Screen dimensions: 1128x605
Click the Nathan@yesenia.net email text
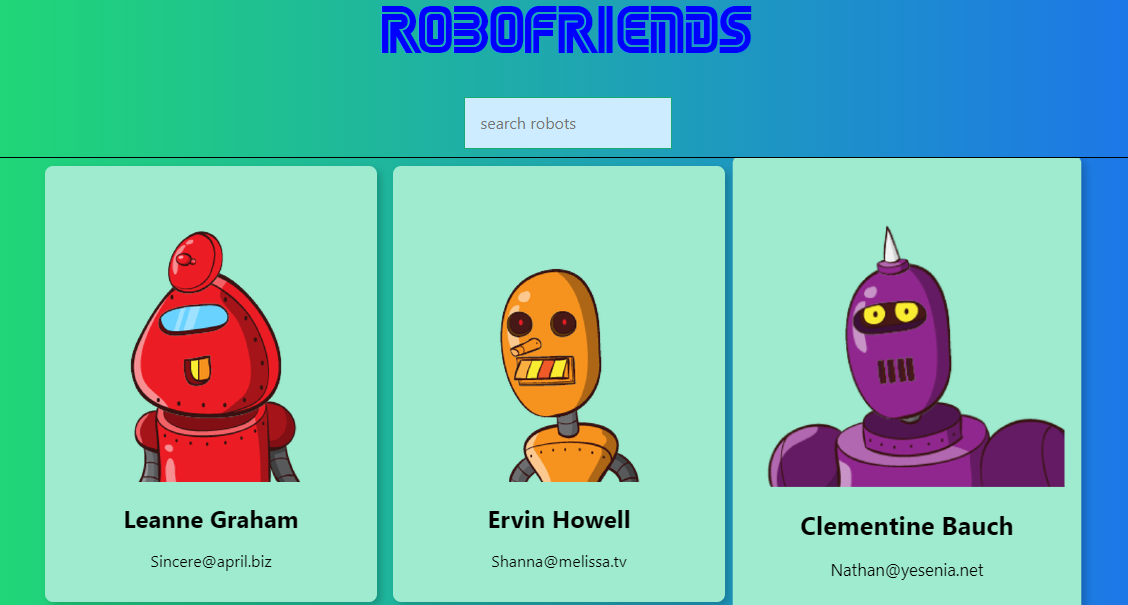906,570
